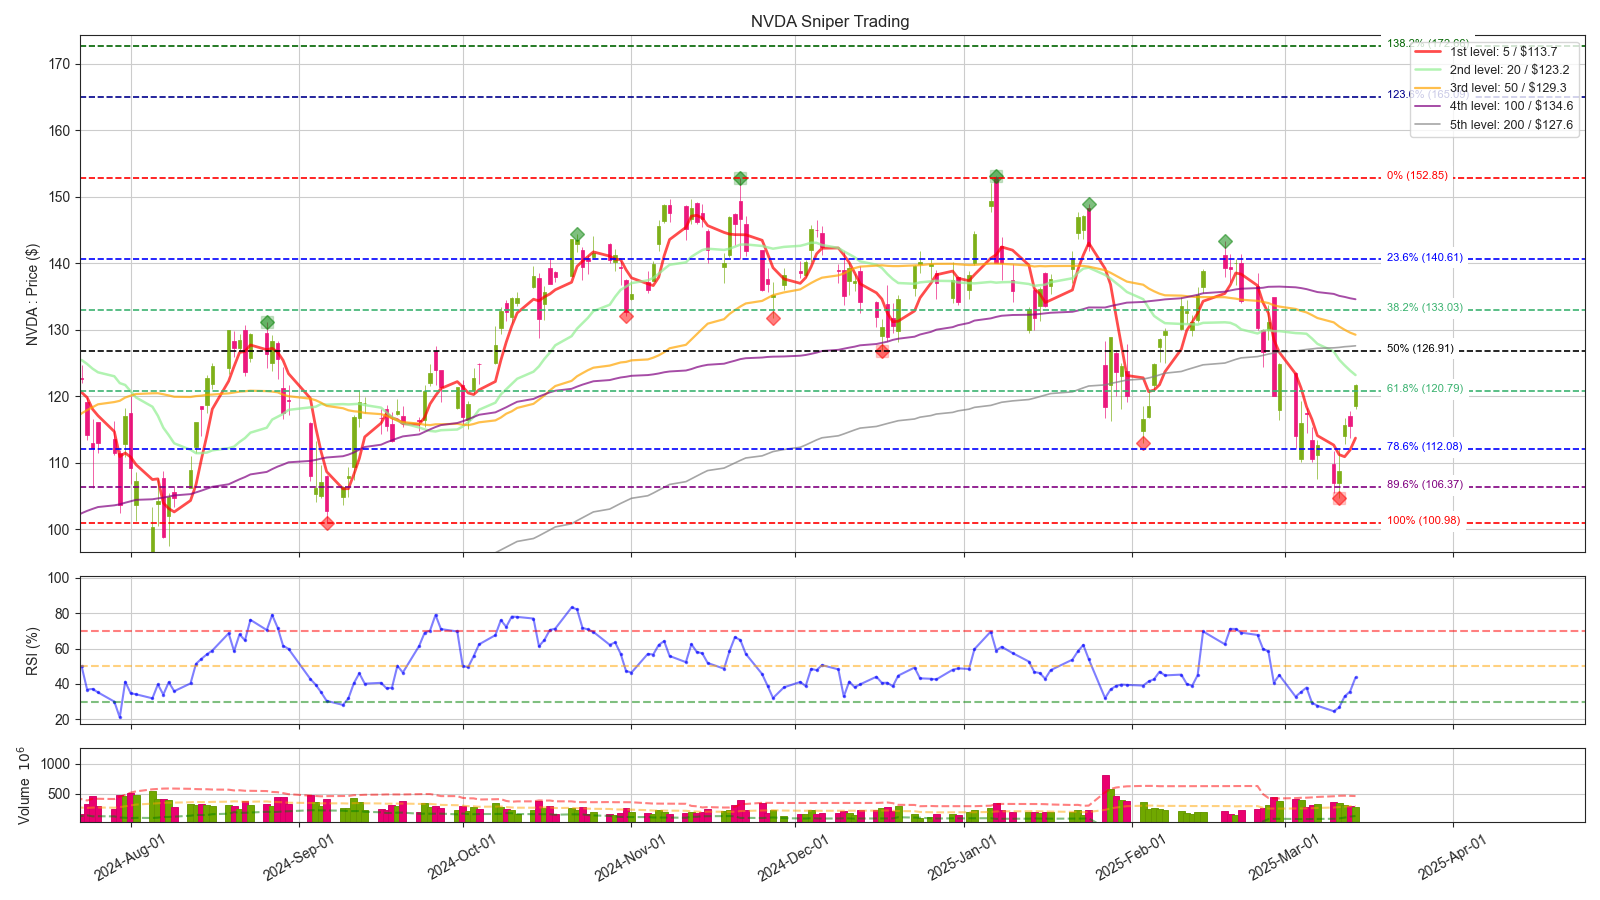Screen dimensions: 1600x900
Task: Click the 140 tick on the price axis
Action: (58, 264)
